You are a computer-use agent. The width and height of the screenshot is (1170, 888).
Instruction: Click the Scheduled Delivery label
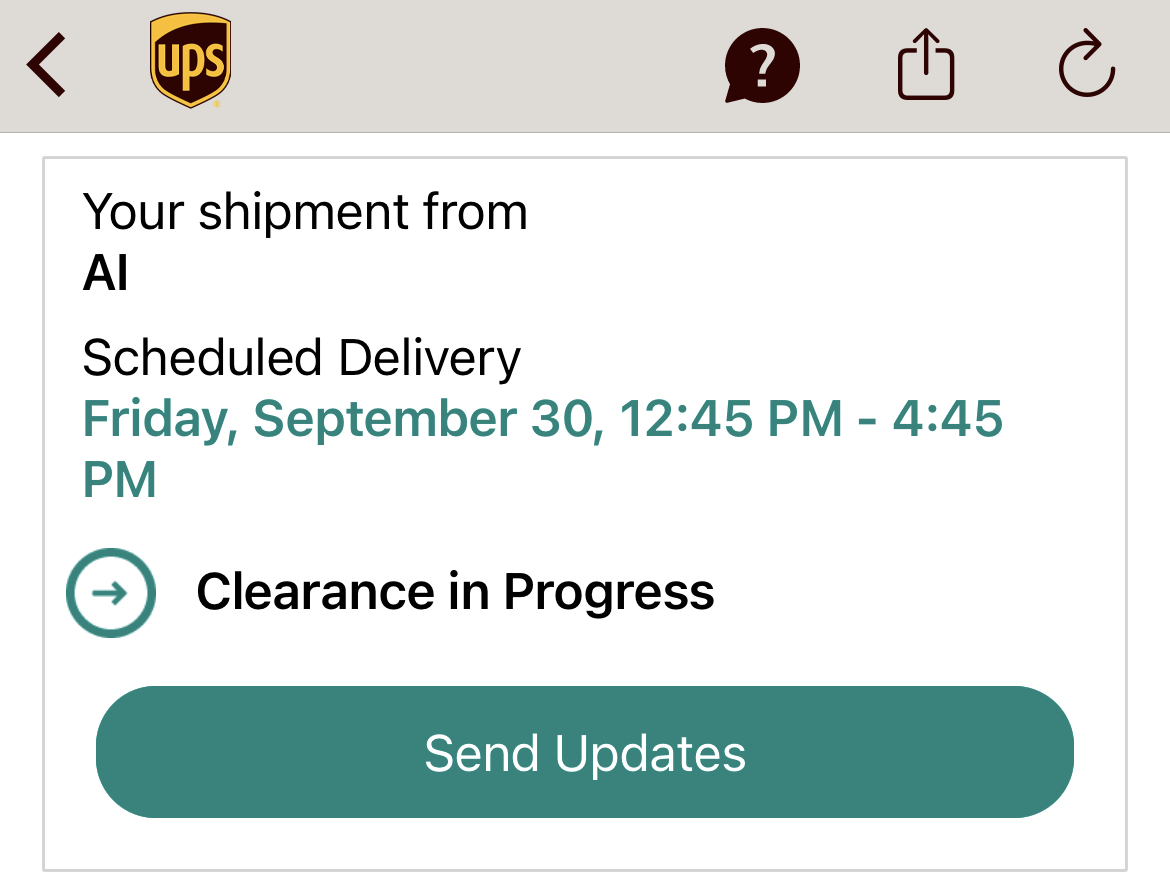301,358
